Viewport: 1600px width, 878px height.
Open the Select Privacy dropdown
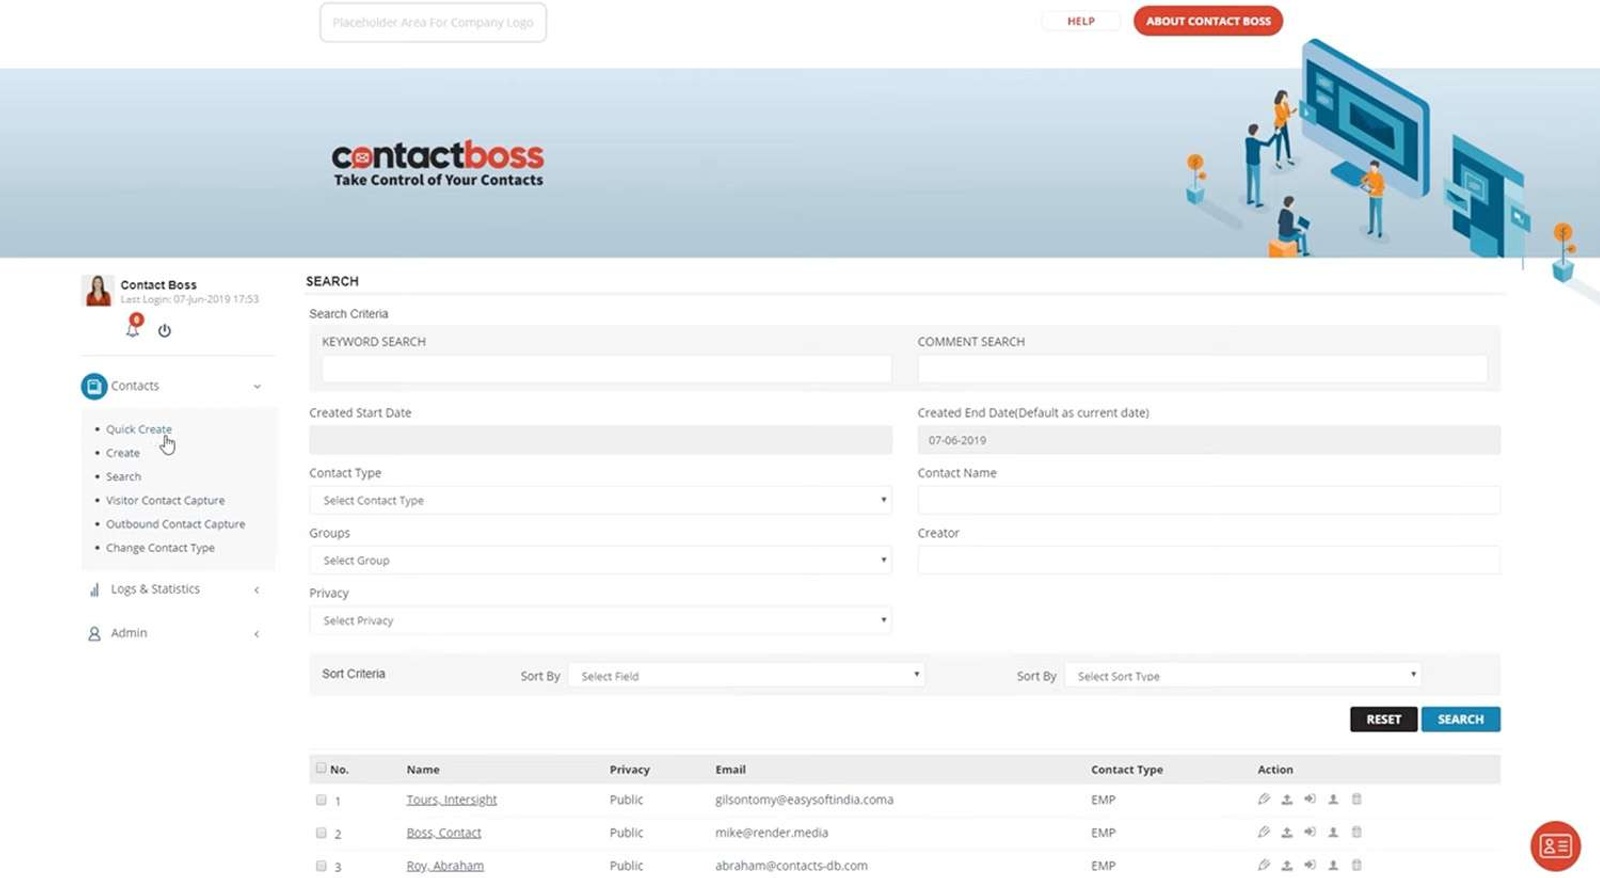(x=600, y=620)
